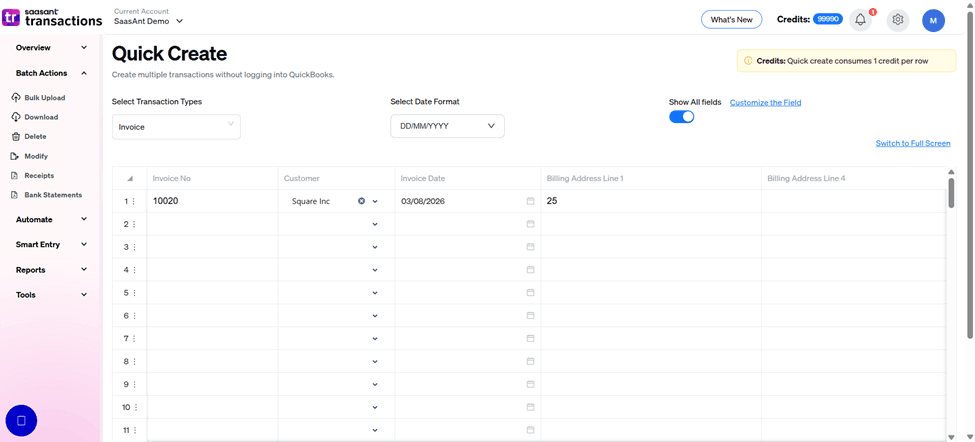Open the blue floating help button

[x=21, y=421]
